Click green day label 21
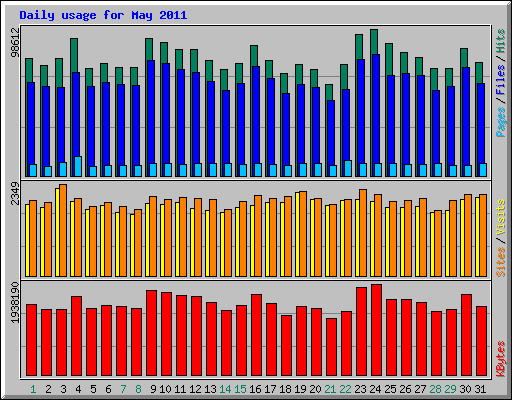 click(x=330, y=389)
